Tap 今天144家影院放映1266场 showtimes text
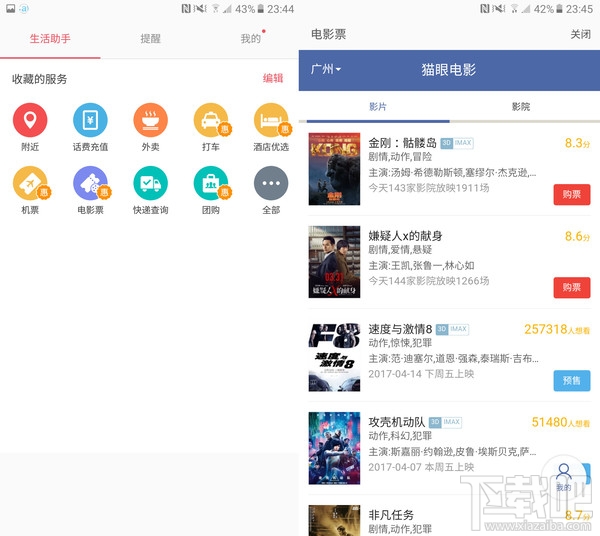The height and width of the screenshot is (536, 600). click(x=429, y=281)
